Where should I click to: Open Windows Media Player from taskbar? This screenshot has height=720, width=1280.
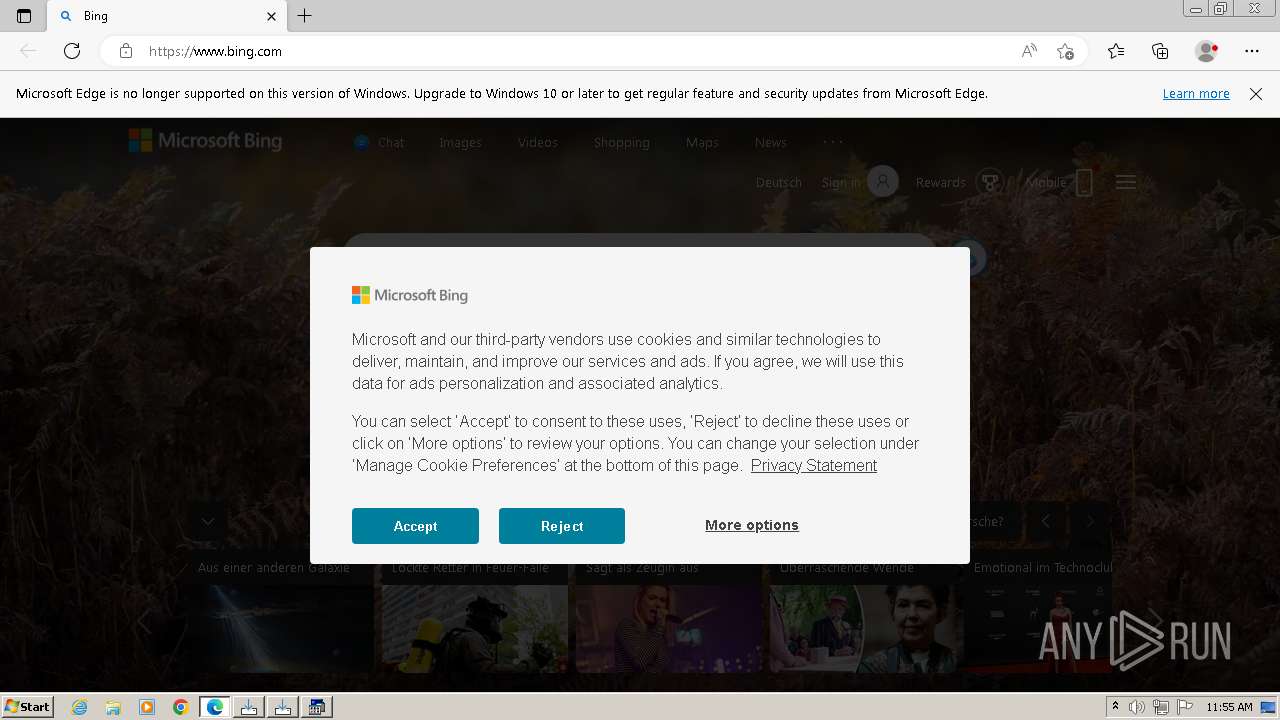pos(147,707)
